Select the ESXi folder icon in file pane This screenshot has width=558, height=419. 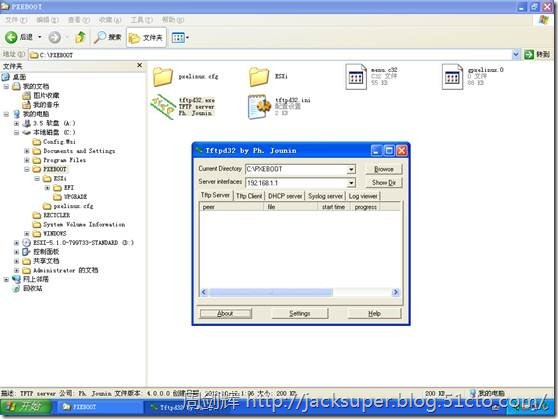(259, 76)
